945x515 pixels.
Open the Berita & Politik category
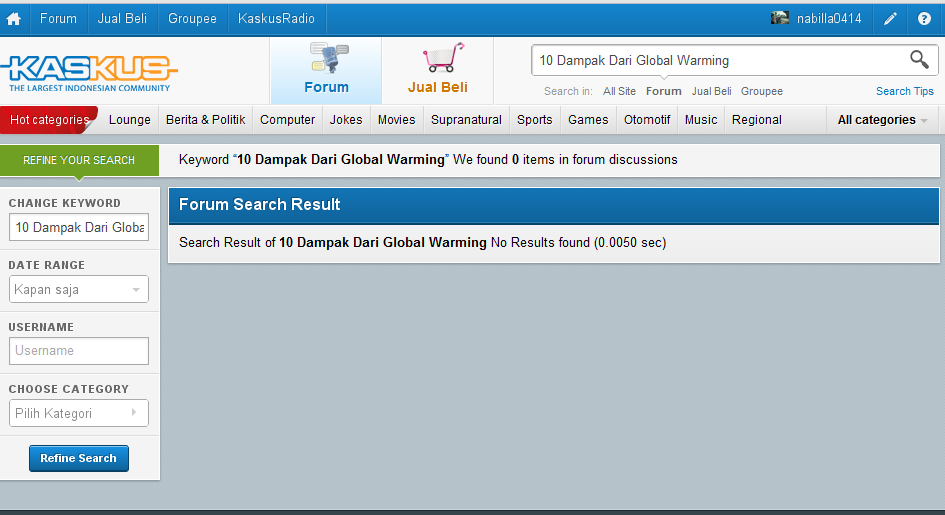[x=206, y=120]
